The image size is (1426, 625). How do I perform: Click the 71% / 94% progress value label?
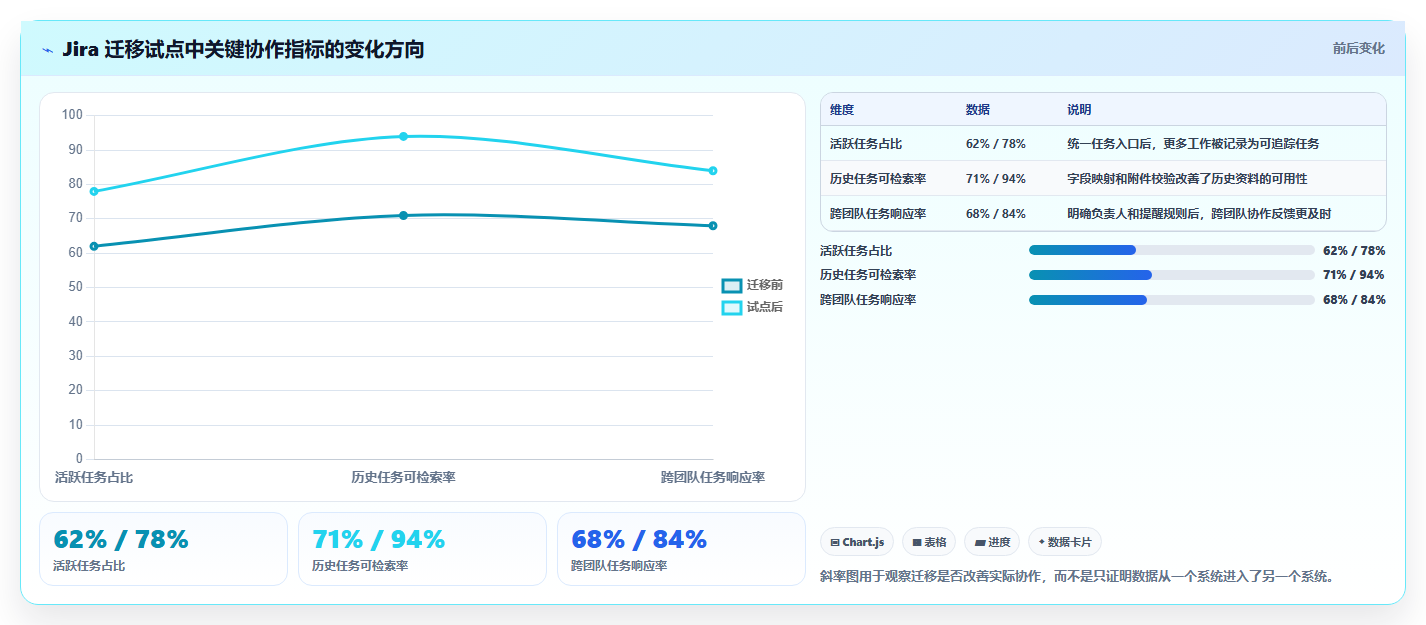click(1354, 275)
